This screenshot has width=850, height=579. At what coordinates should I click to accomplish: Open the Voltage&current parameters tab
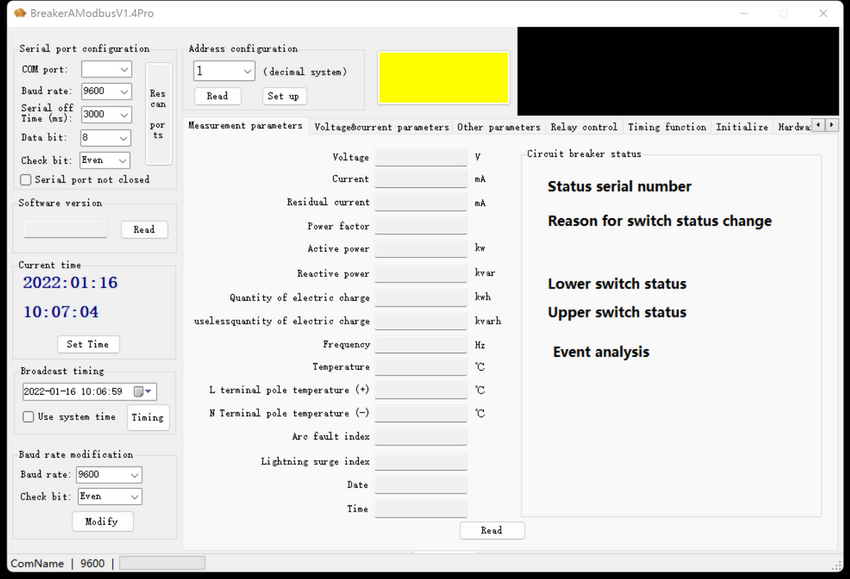381,127
